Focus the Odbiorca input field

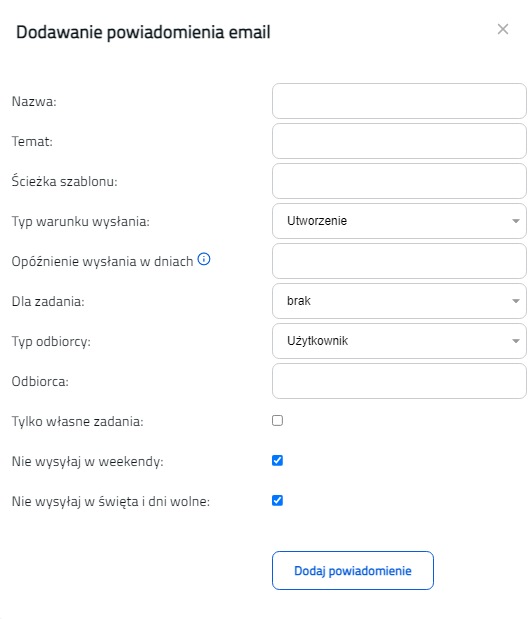point(399,381)
